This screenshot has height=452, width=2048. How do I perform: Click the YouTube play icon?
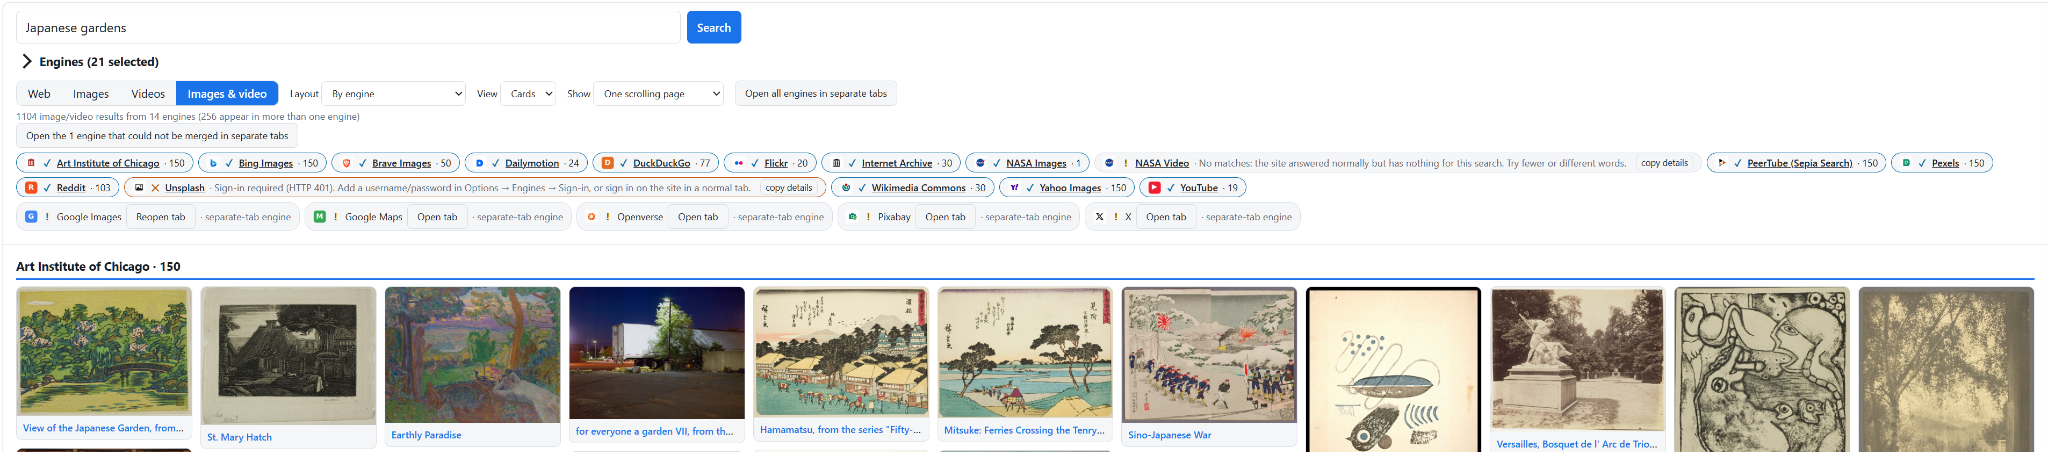[x=1154, y=187]
